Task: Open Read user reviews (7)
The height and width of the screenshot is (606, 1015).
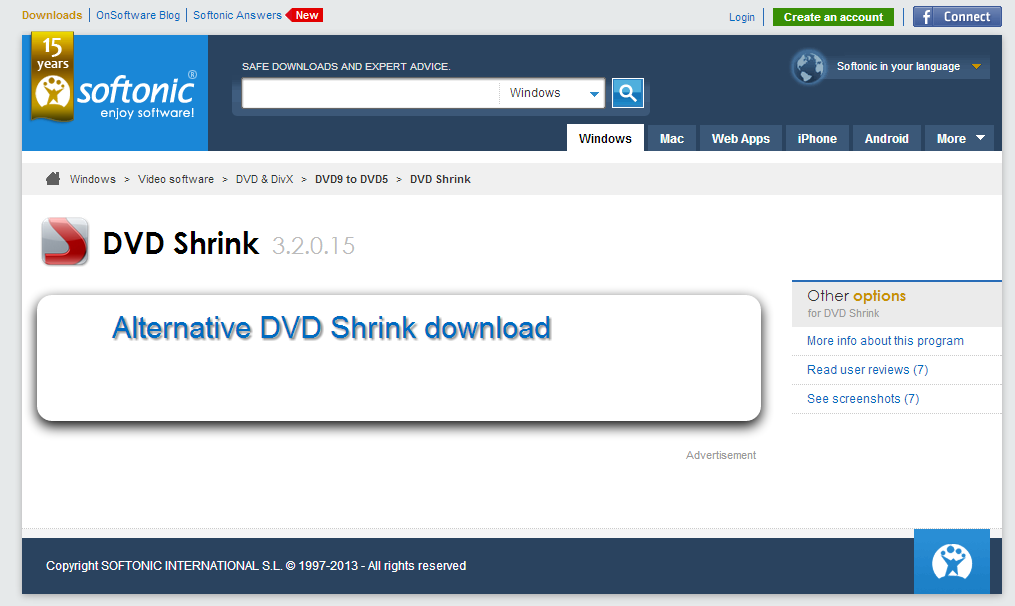Action: [867, 370]
